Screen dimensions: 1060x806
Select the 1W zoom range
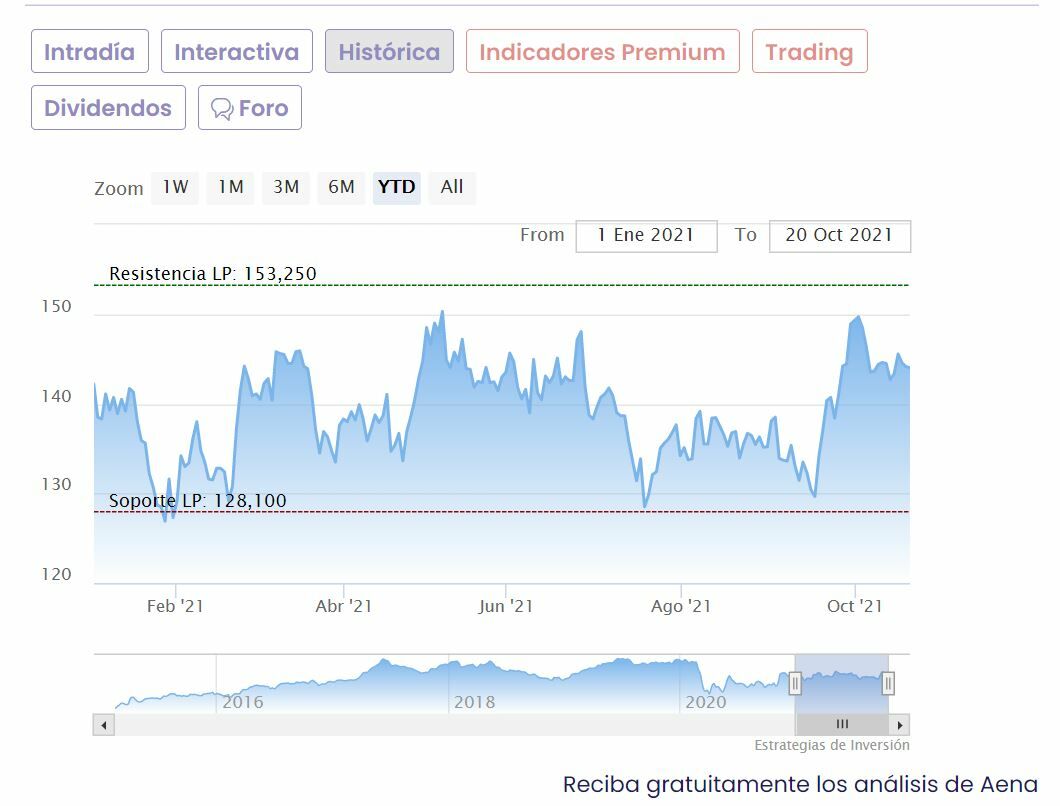coord(175,187)
